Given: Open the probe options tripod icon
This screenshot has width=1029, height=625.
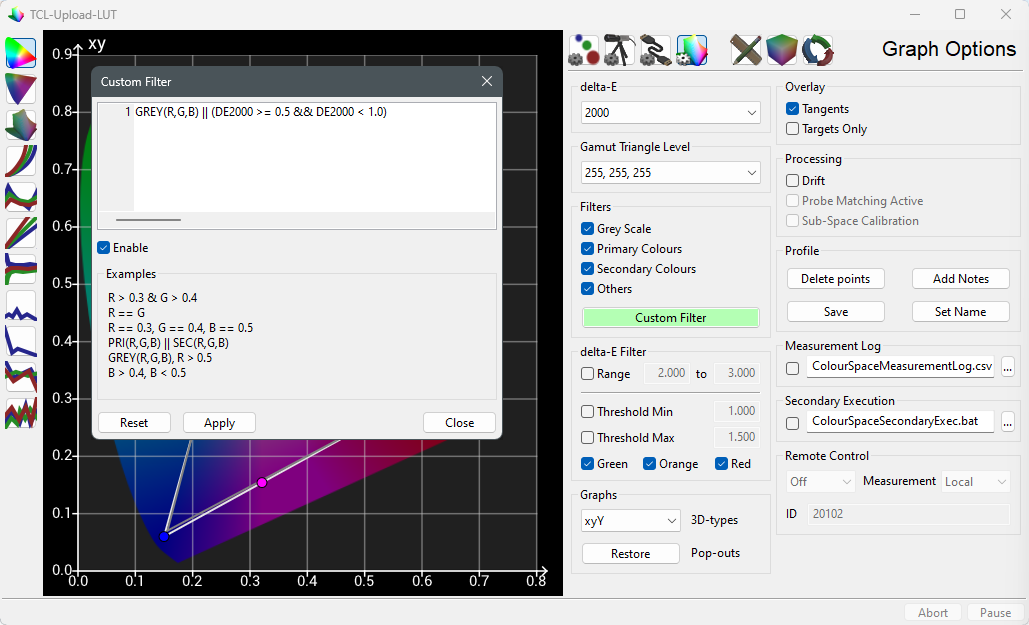Looking at the screenshot, I should (x=620, y=49).
